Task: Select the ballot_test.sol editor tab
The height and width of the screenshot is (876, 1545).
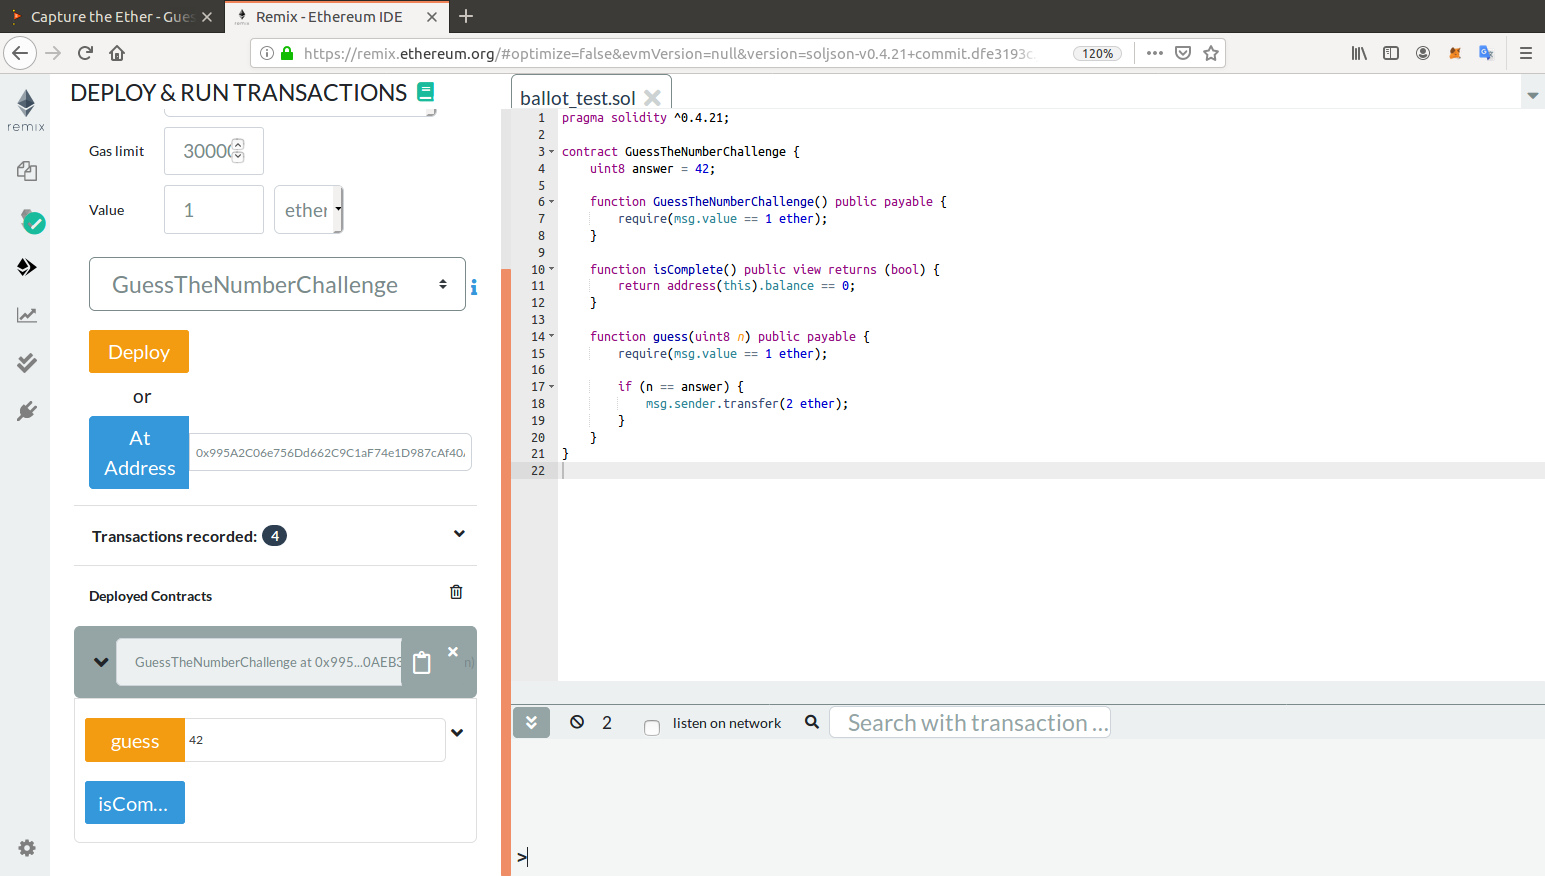Action: pyautogui.click(x=577, y=98)
